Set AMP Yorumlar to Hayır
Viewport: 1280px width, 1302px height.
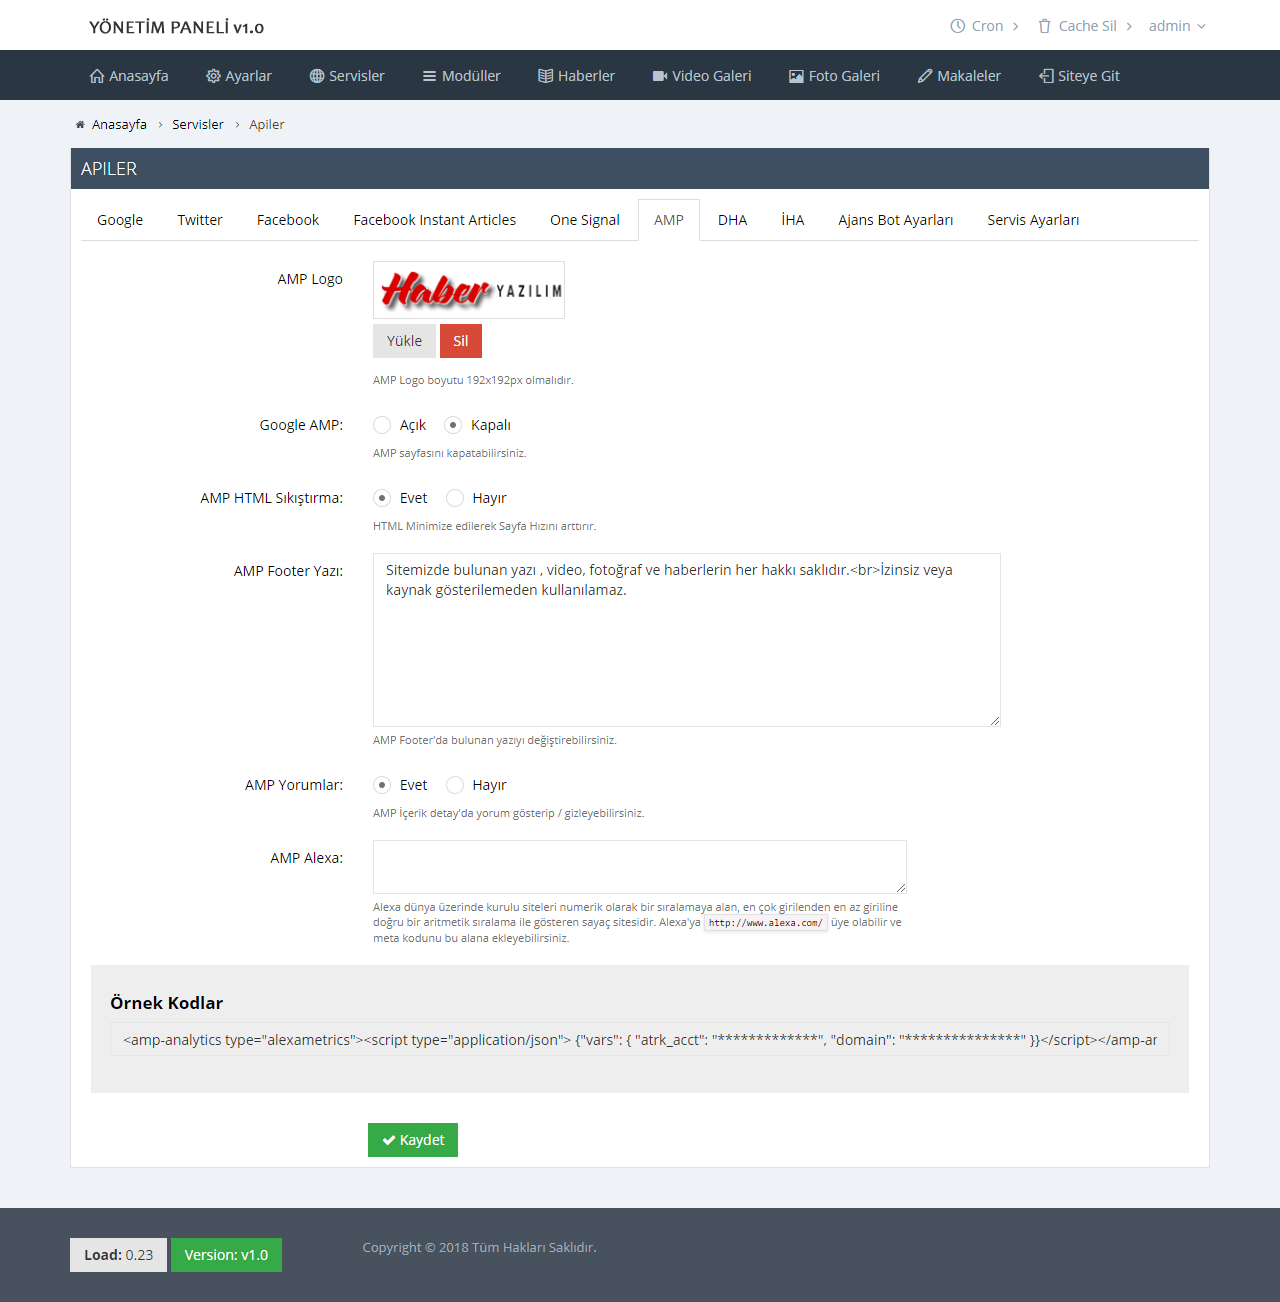pos(455,785)
